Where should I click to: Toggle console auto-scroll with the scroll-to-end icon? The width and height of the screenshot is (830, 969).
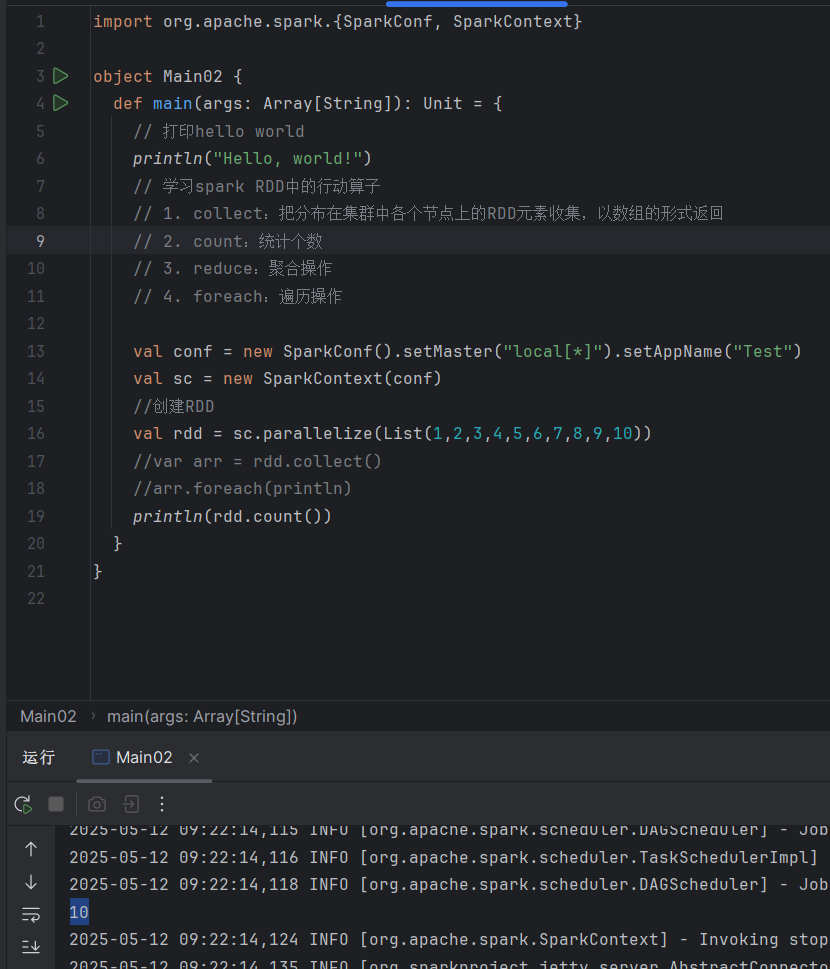[31, 946]
